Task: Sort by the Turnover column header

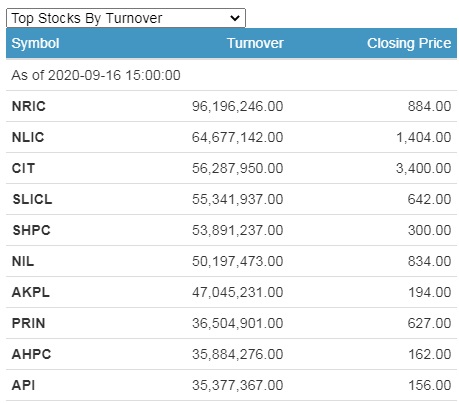Action: coord(255,43)
